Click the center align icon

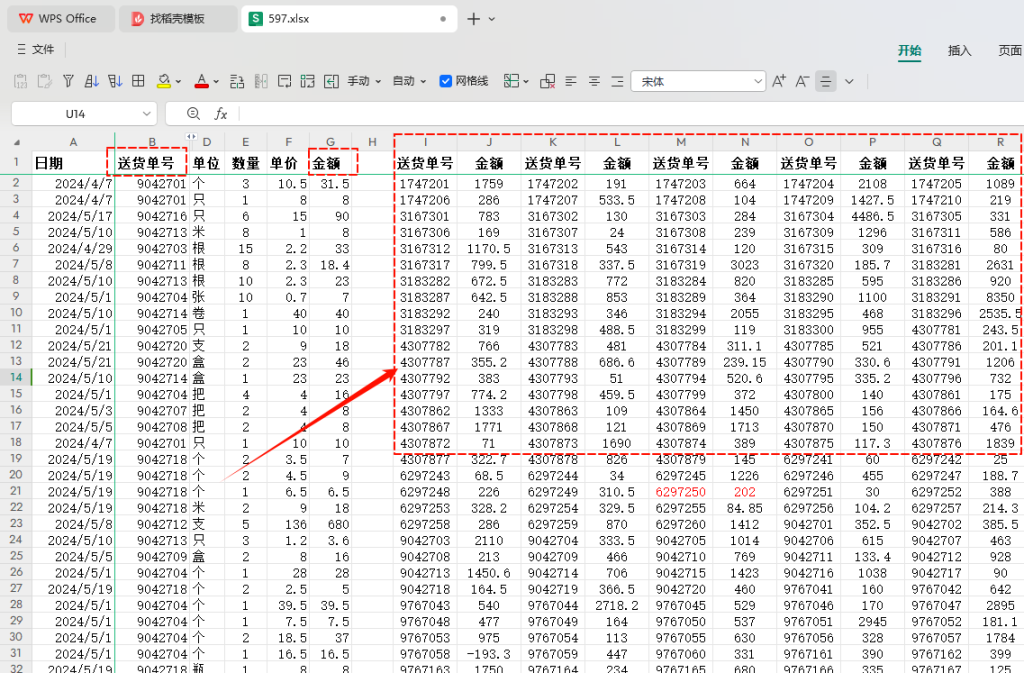(594, 81)
